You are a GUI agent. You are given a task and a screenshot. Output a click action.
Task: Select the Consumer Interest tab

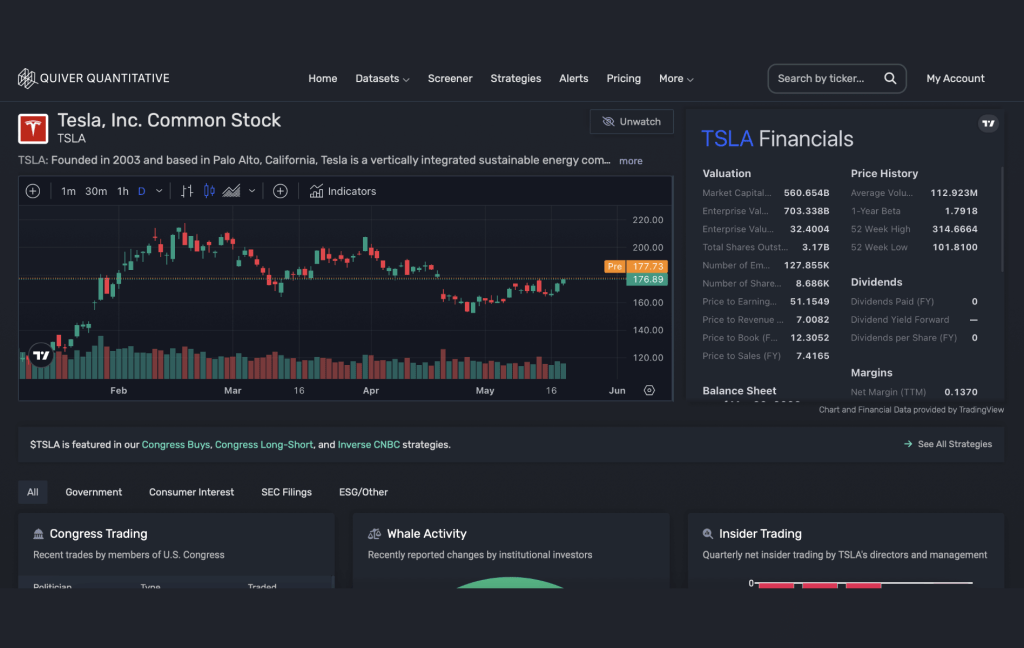pos(191,492)
